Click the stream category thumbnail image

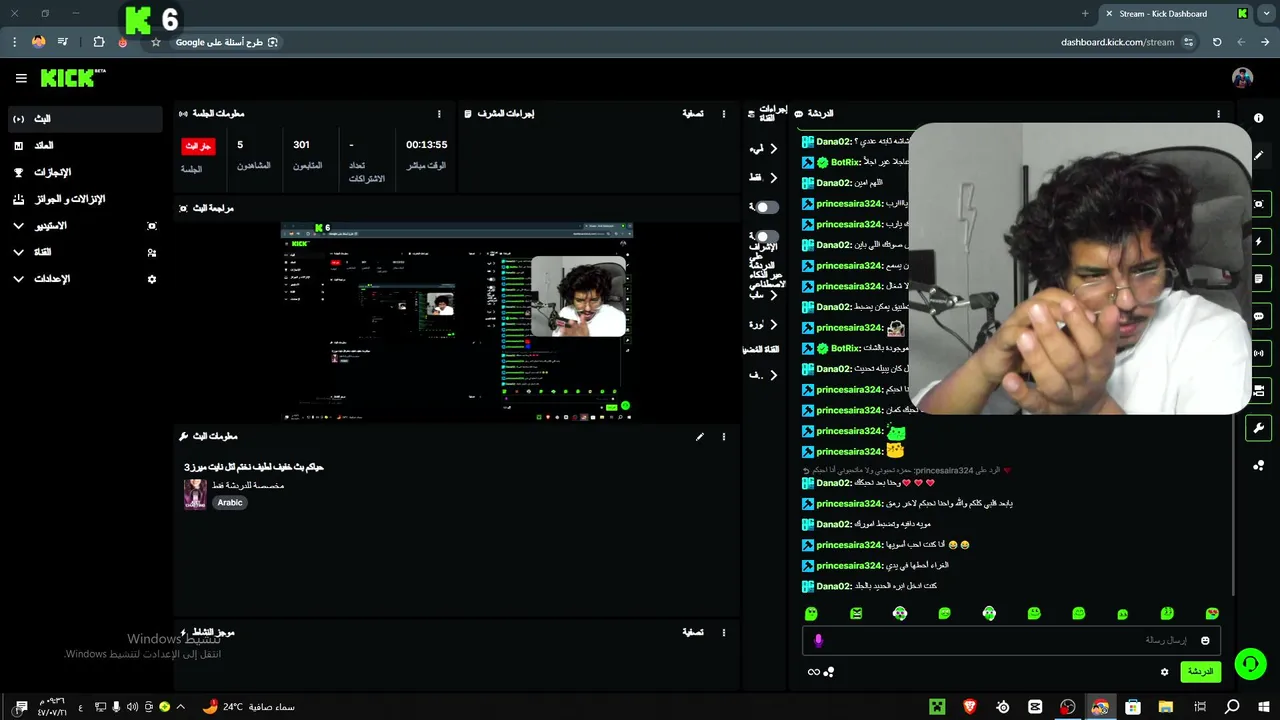point(195,494)
